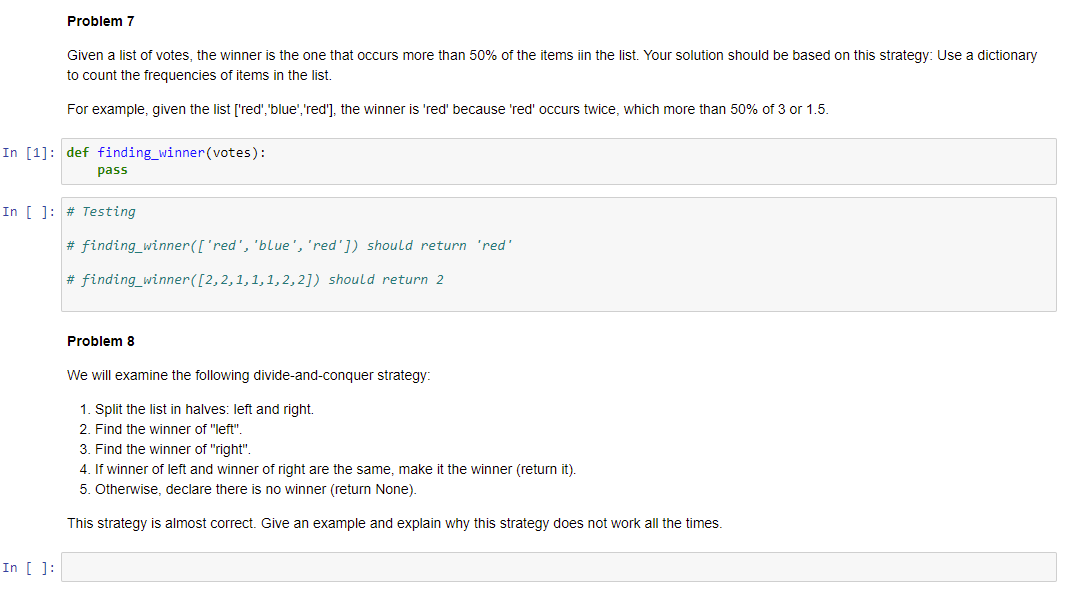
Task: Click step 4 about same winners
Action: point(335,470)
